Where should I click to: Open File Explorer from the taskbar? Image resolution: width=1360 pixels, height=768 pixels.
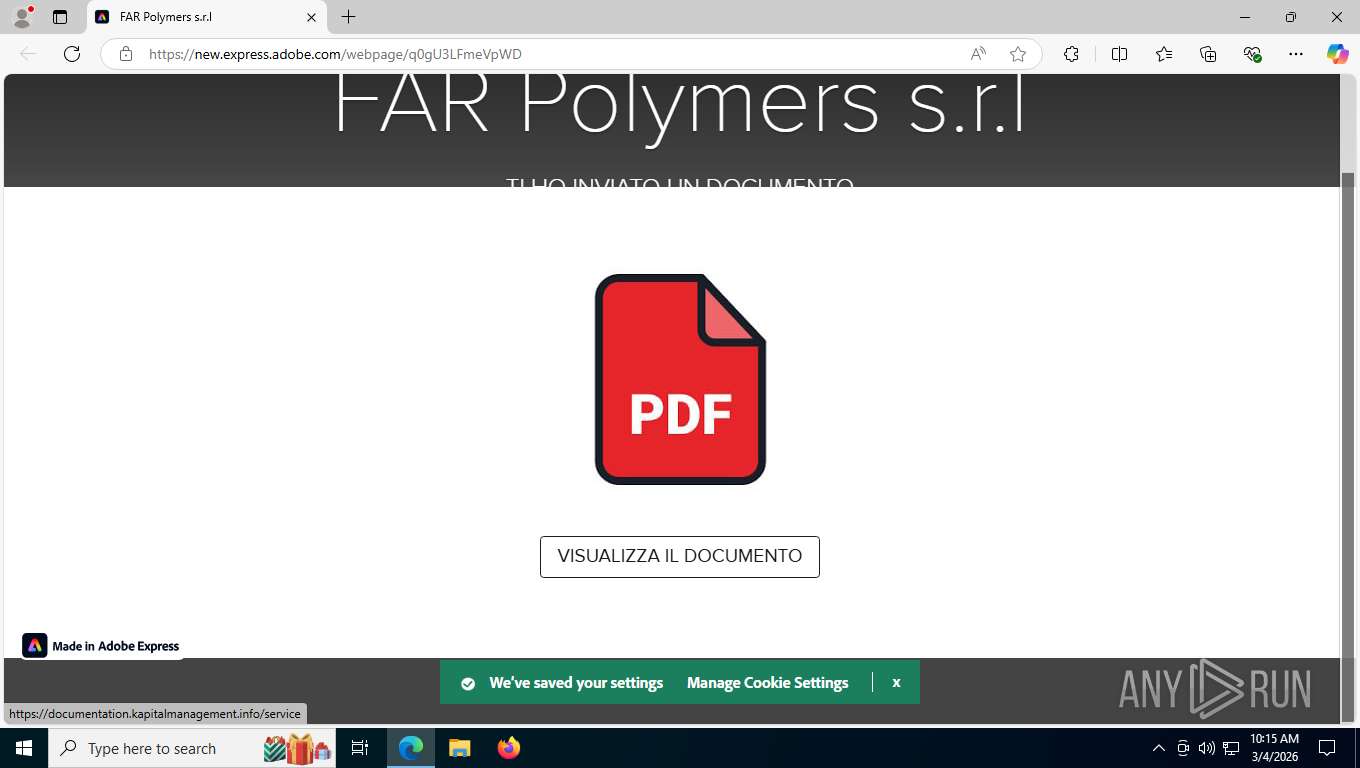[460, 748]
